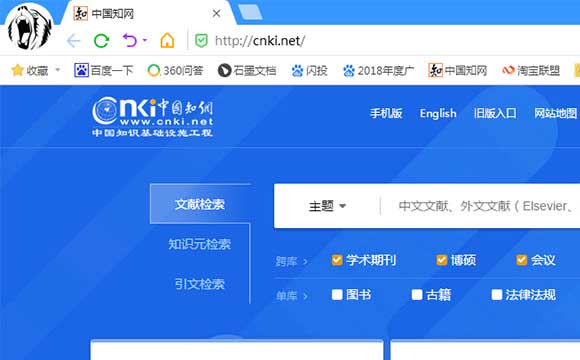Open the 主题 search field dropdown
This screenshot has height=360, width=580.
327,206
